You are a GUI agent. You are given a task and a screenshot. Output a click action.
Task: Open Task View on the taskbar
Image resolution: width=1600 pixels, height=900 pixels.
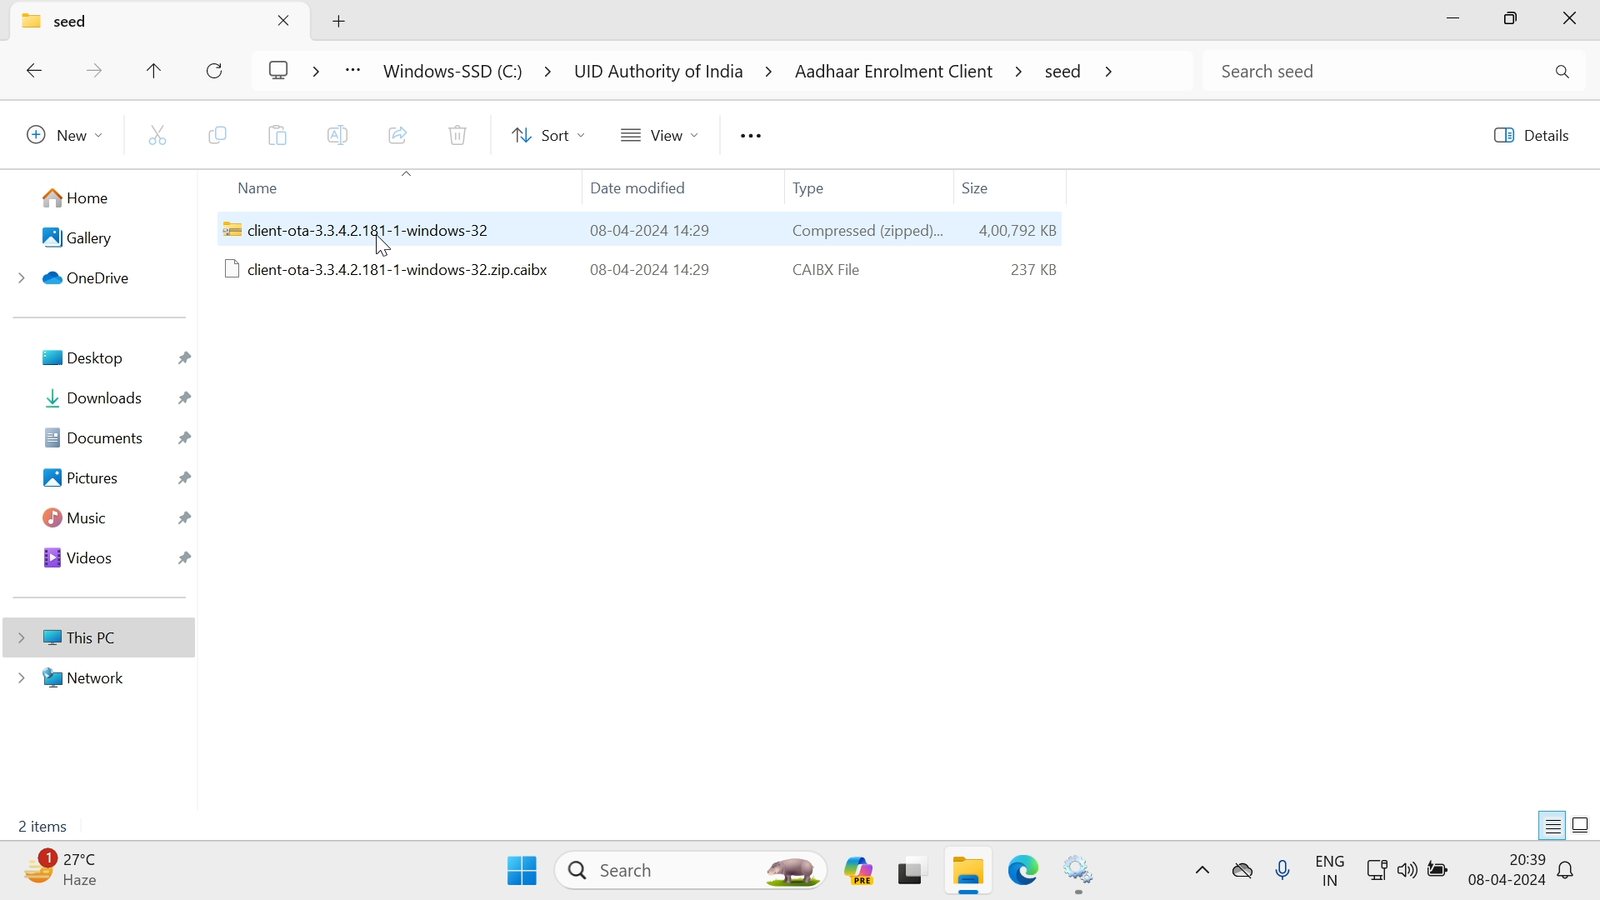911,871
